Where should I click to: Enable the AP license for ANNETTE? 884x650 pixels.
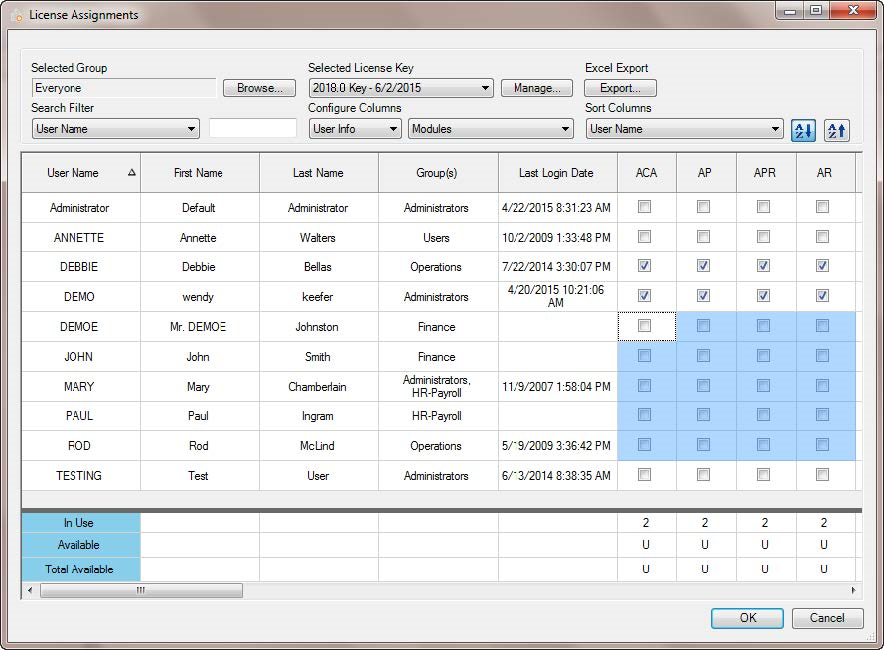(x=705, y=237)
